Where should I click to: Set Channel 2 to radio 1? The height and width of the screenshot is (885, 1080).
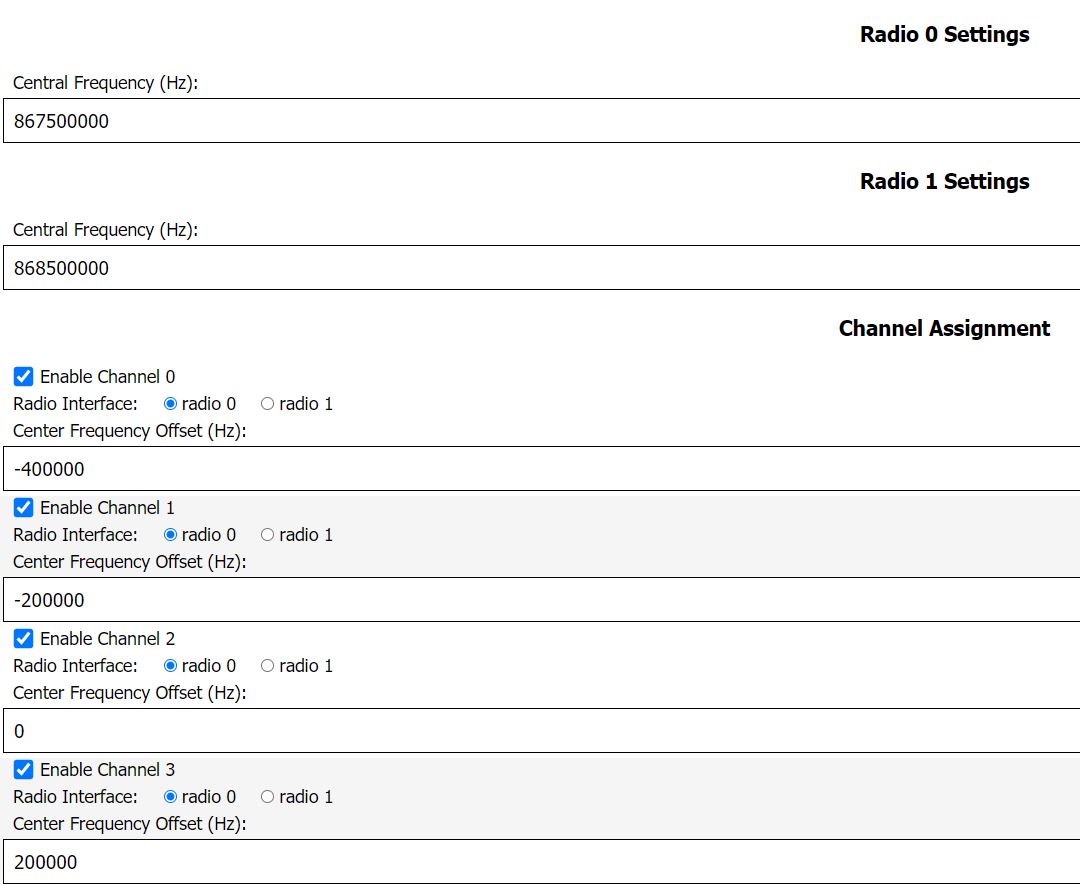point(267,666)
